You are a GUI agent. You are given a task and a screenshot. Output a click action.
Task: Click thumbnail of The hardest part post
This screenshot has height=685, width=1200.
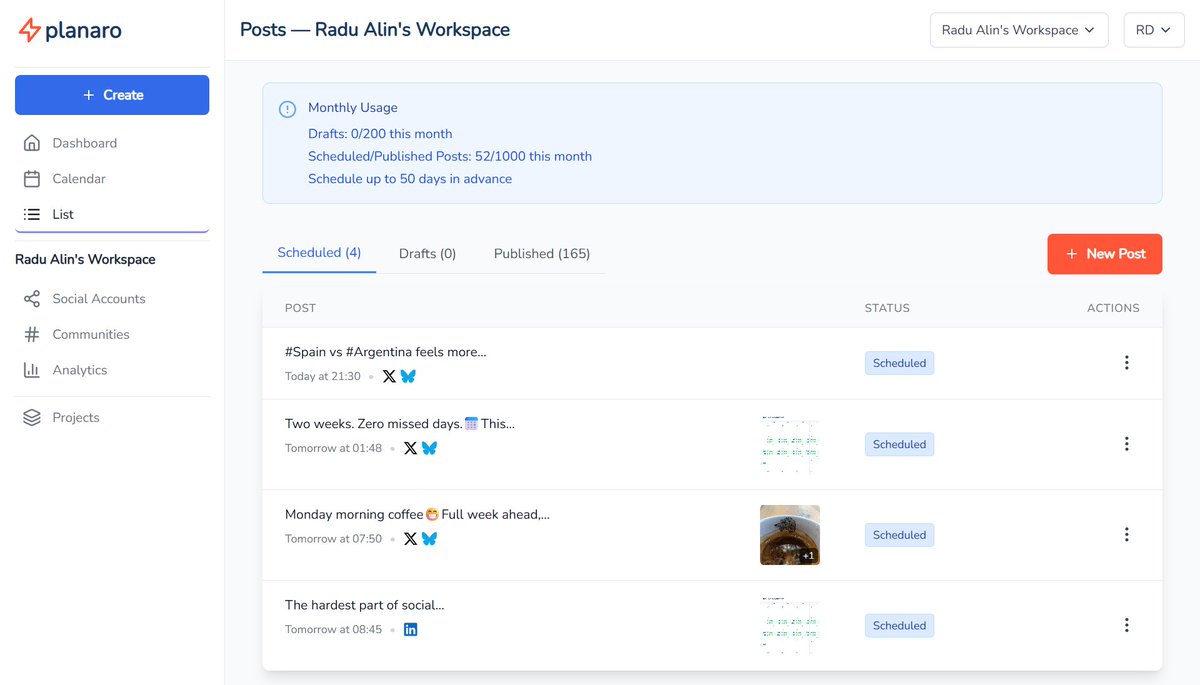point(790,625)
